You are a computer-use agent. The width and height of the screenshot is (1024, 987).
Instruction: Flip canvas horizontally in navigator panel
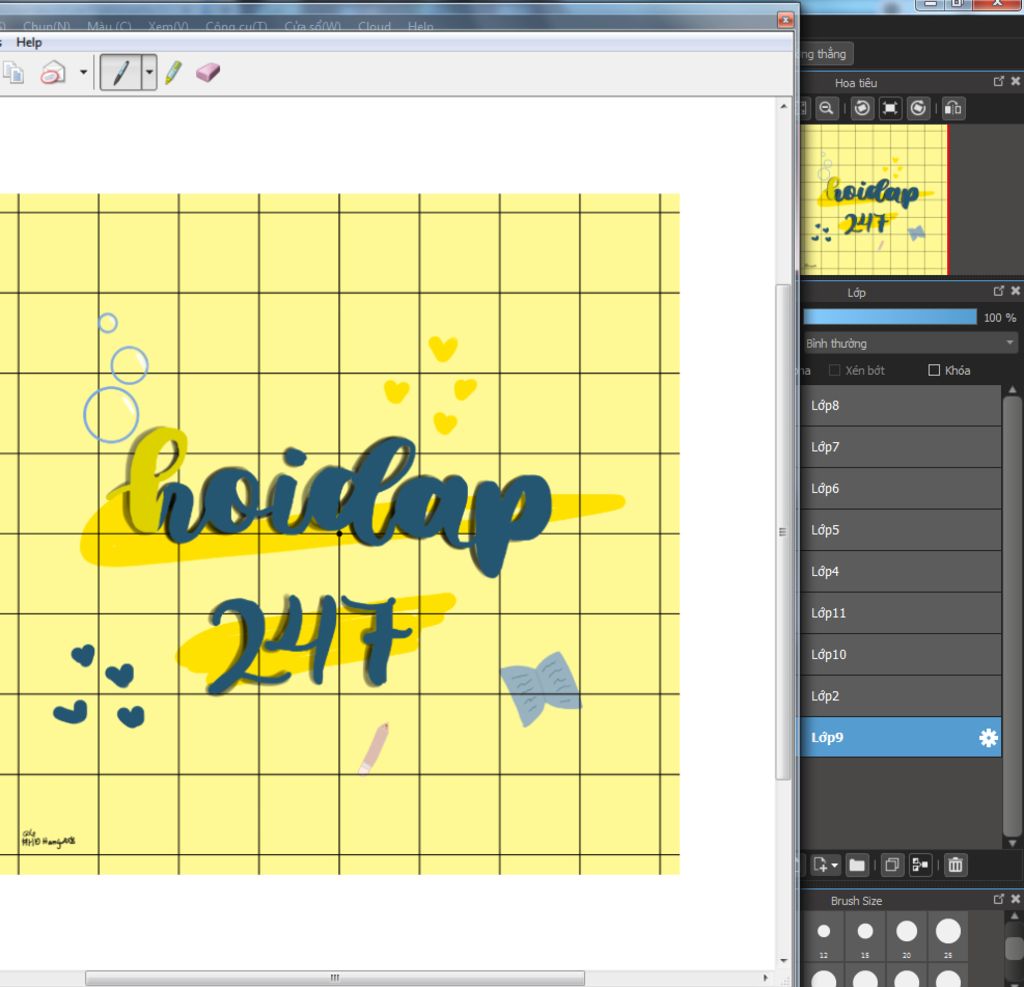pos(953,108)
